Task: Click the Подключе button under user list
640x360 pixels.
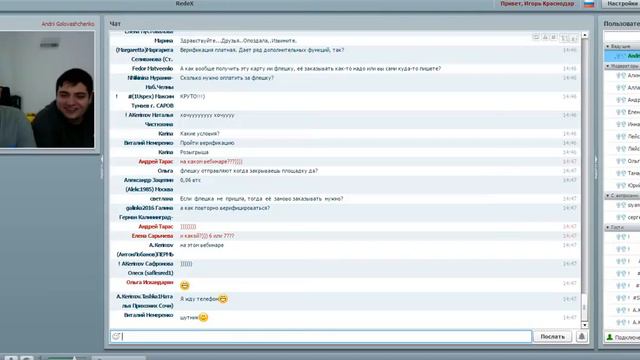Action: click(622, 337)
